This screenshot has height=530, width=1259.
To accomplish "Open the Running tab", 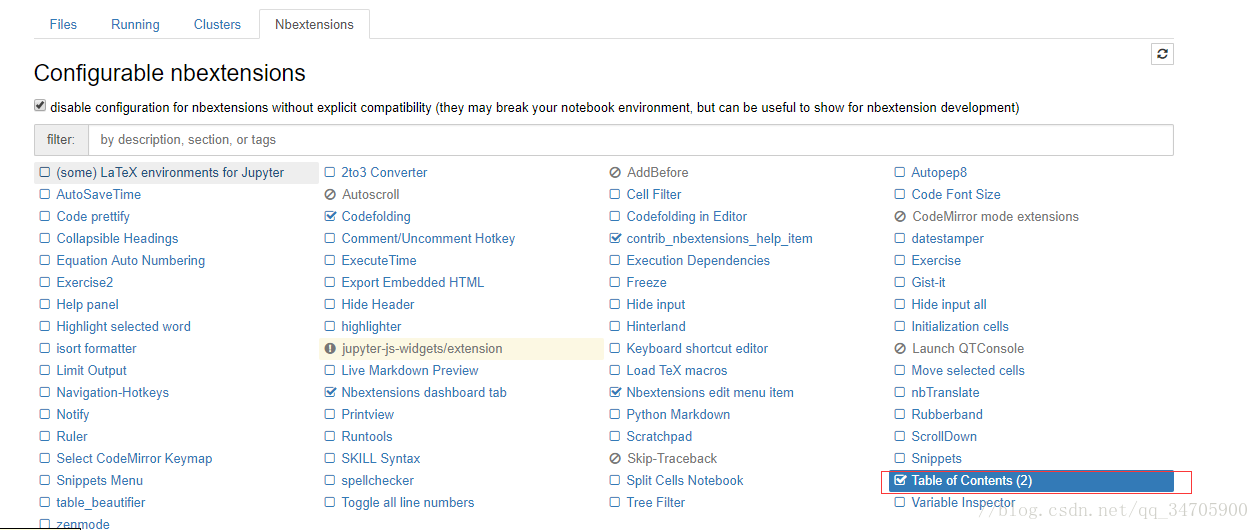I will 135,24.
